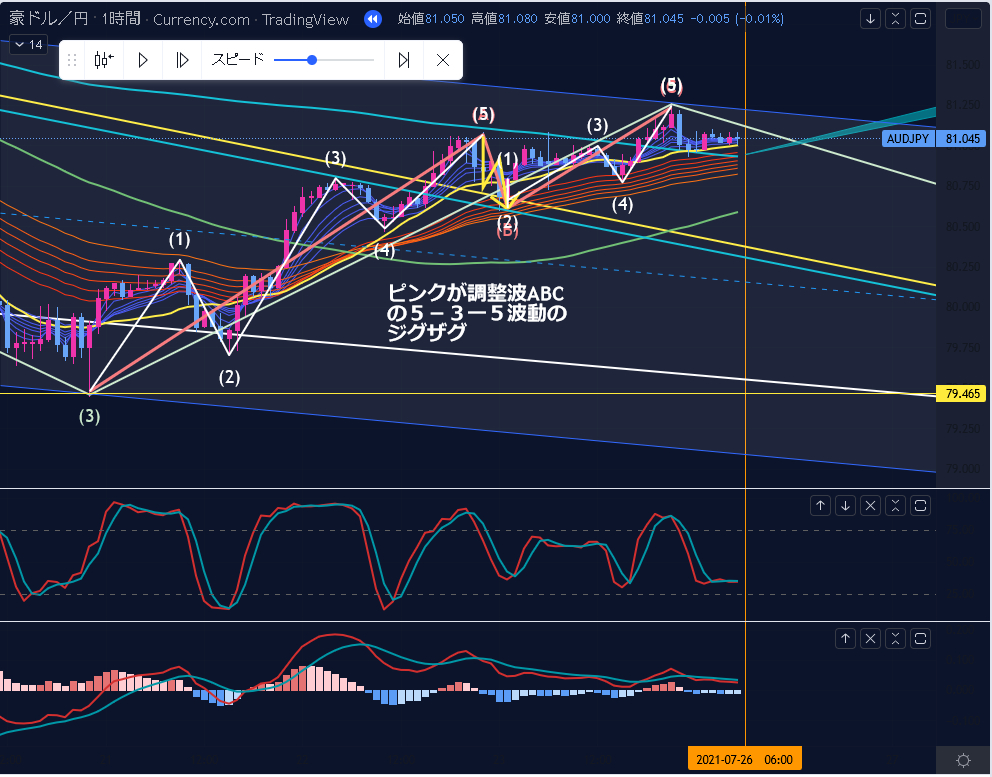Viewport: 992px width, 777px height.
Task: Close the bar replay toolbar
Action: 443,60
